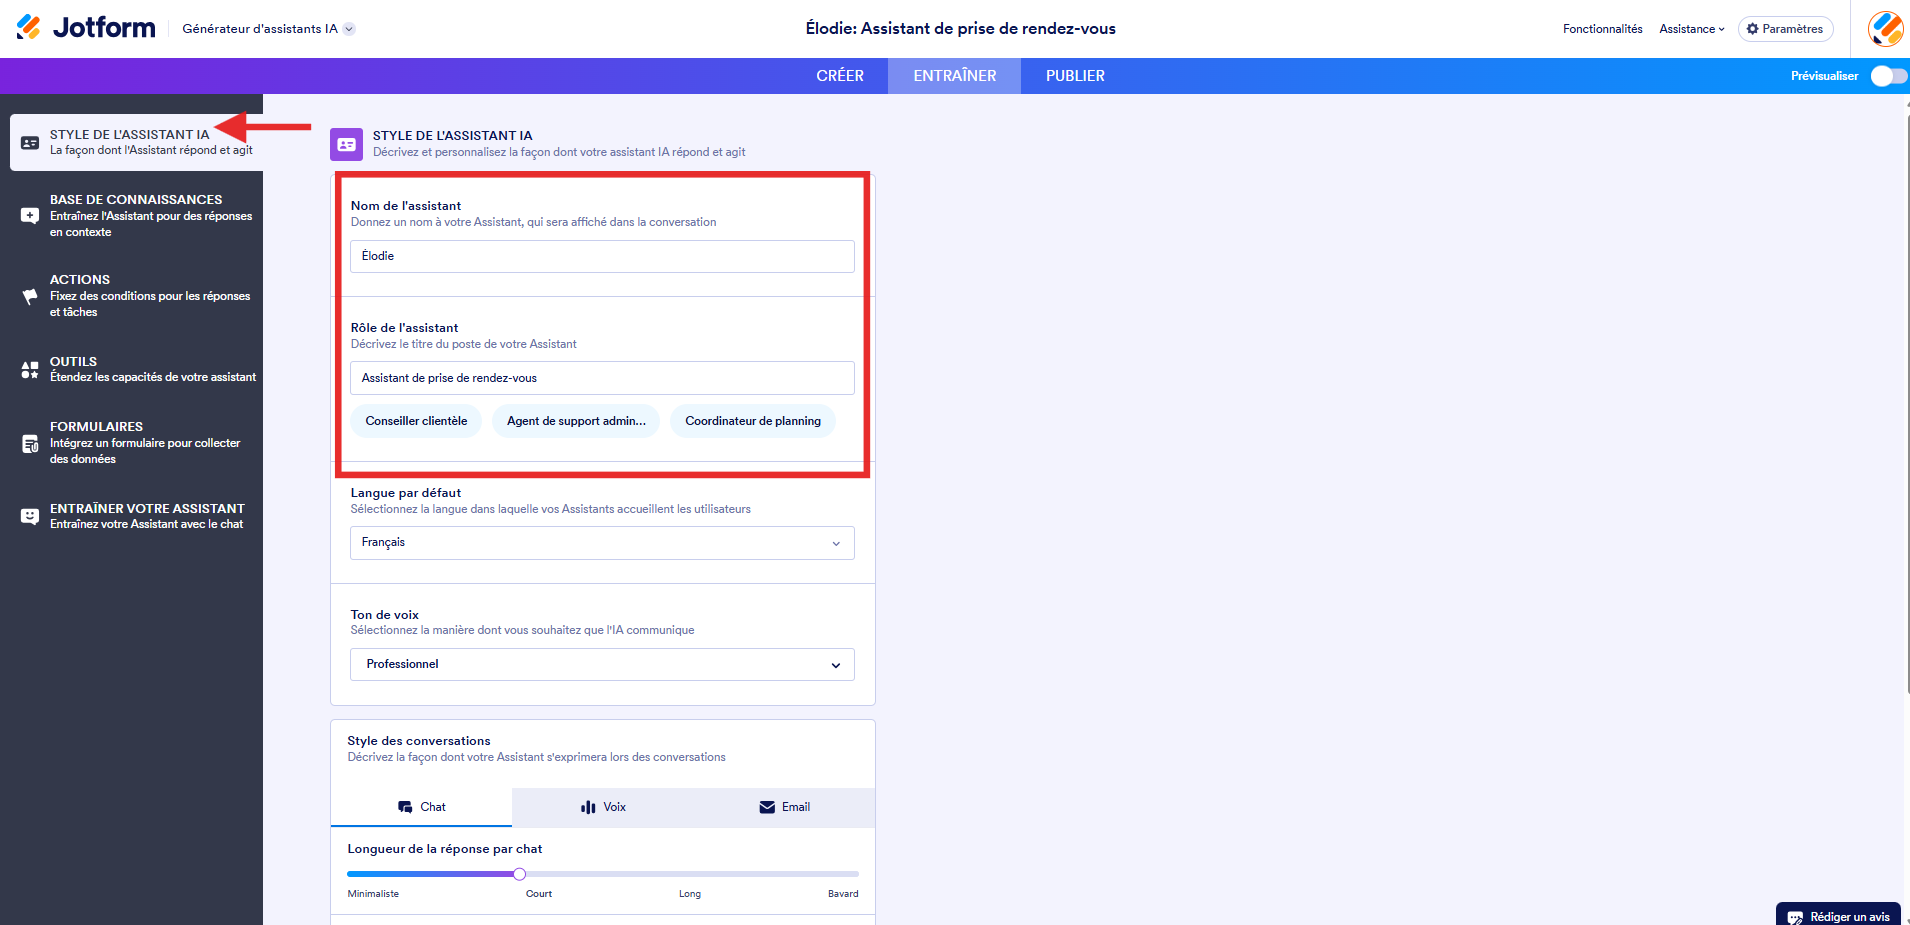Select the Chat conversation style tab
This screenshot has width=1910, height=925.
[421, 807]
